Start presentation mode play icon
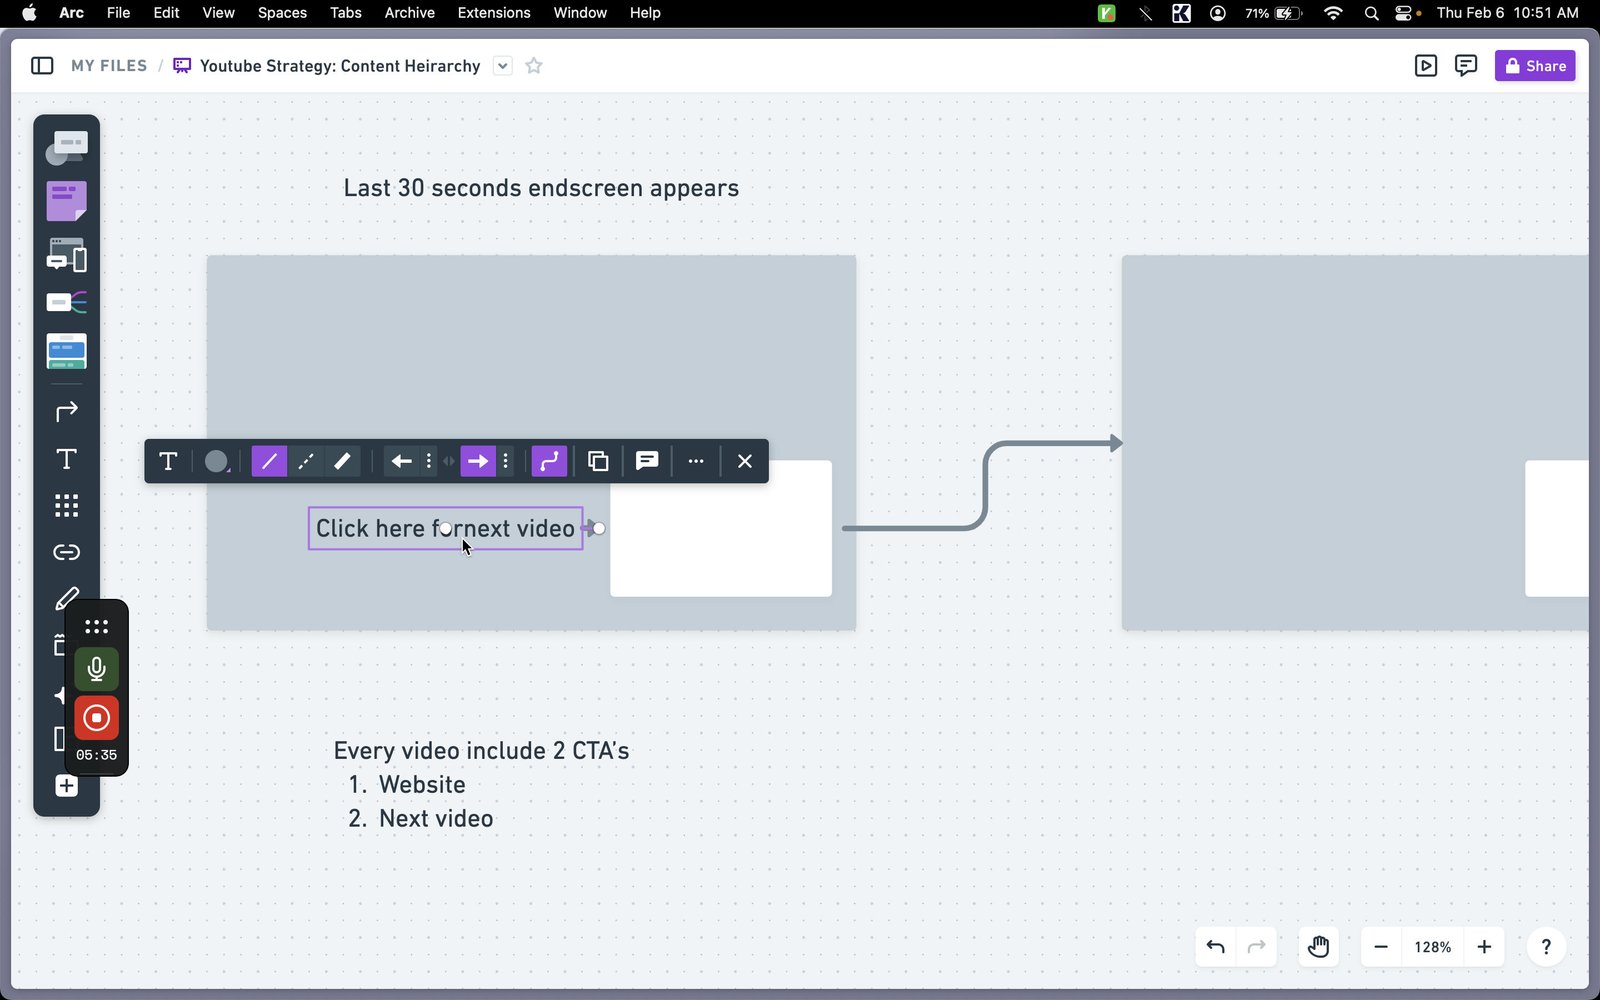1600x1000 pixels. point(1426,66)
